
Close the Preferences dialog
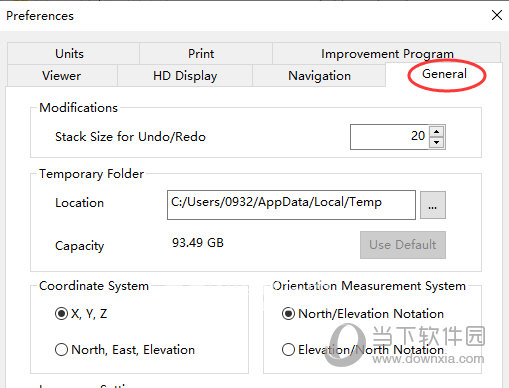point(497,15)
